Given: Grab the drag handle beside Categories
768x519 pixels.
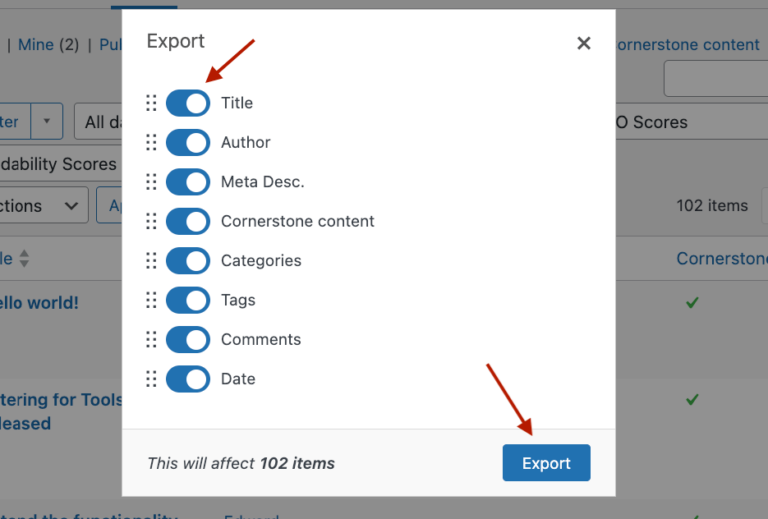Looking at the screenshot, I should point(151,260).
